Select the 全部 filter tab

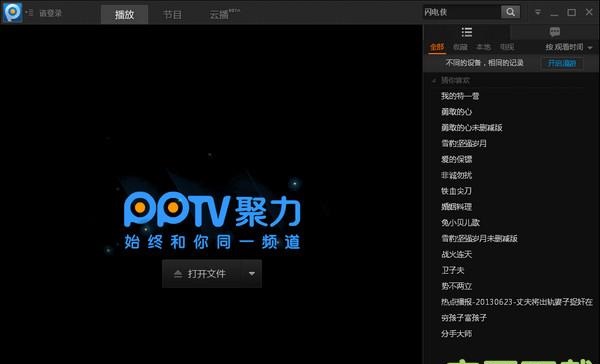coord(437,47)
